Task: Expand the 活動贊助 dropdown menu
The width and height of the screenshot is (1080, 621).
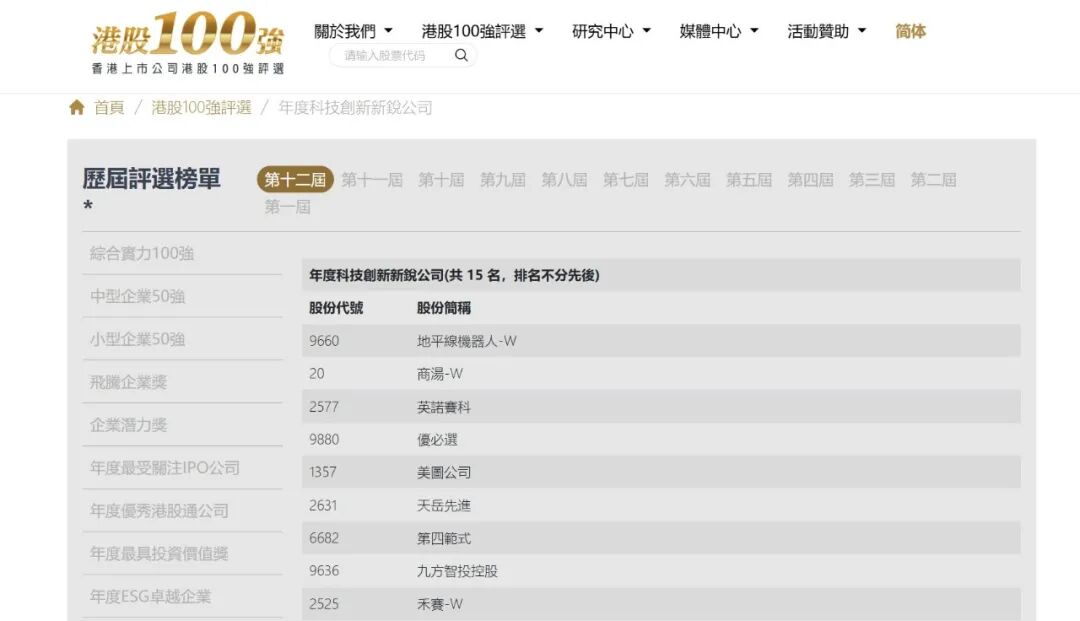Action: (x=827, y=31)
